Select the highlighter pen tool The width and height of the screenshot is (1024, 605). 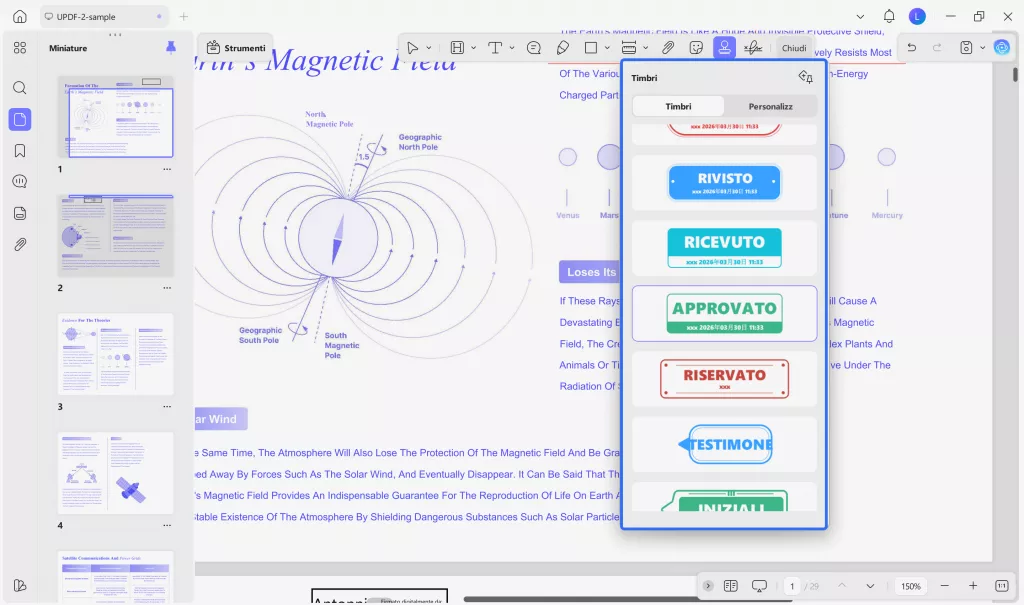pos(562,48)
